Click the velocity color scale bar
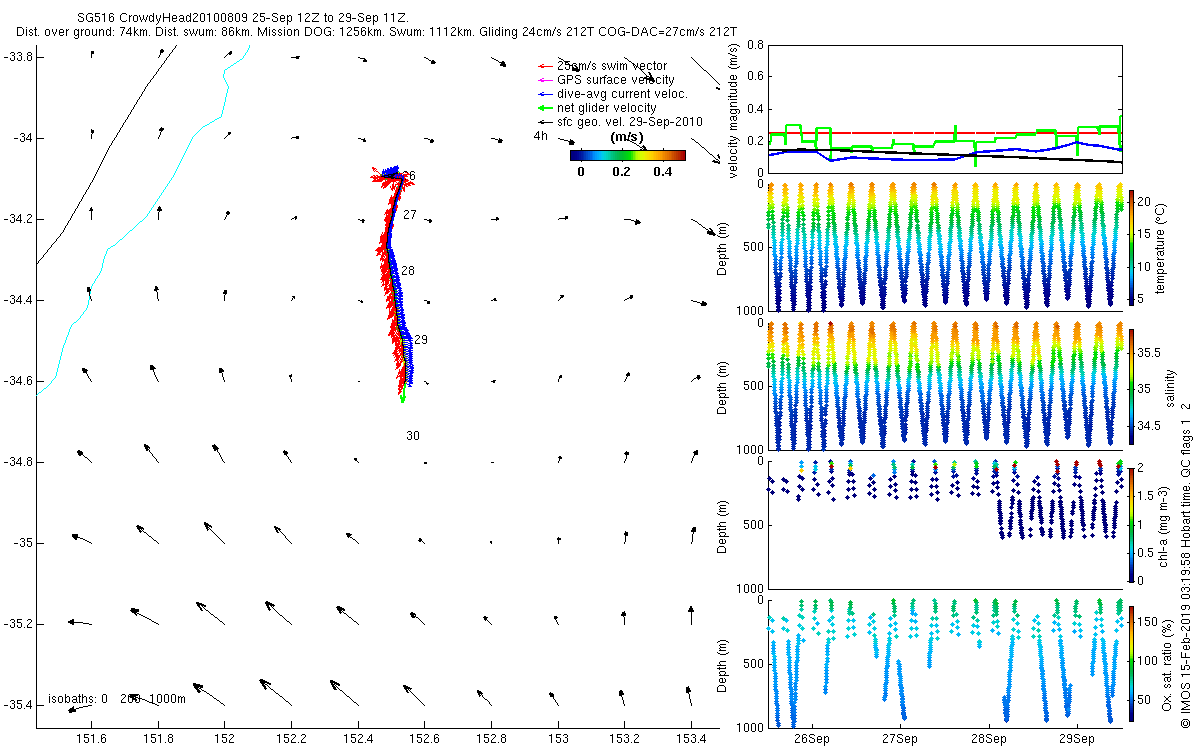Image resolution: width=1200 pixels, height=750 pixels. click(627, 155)
